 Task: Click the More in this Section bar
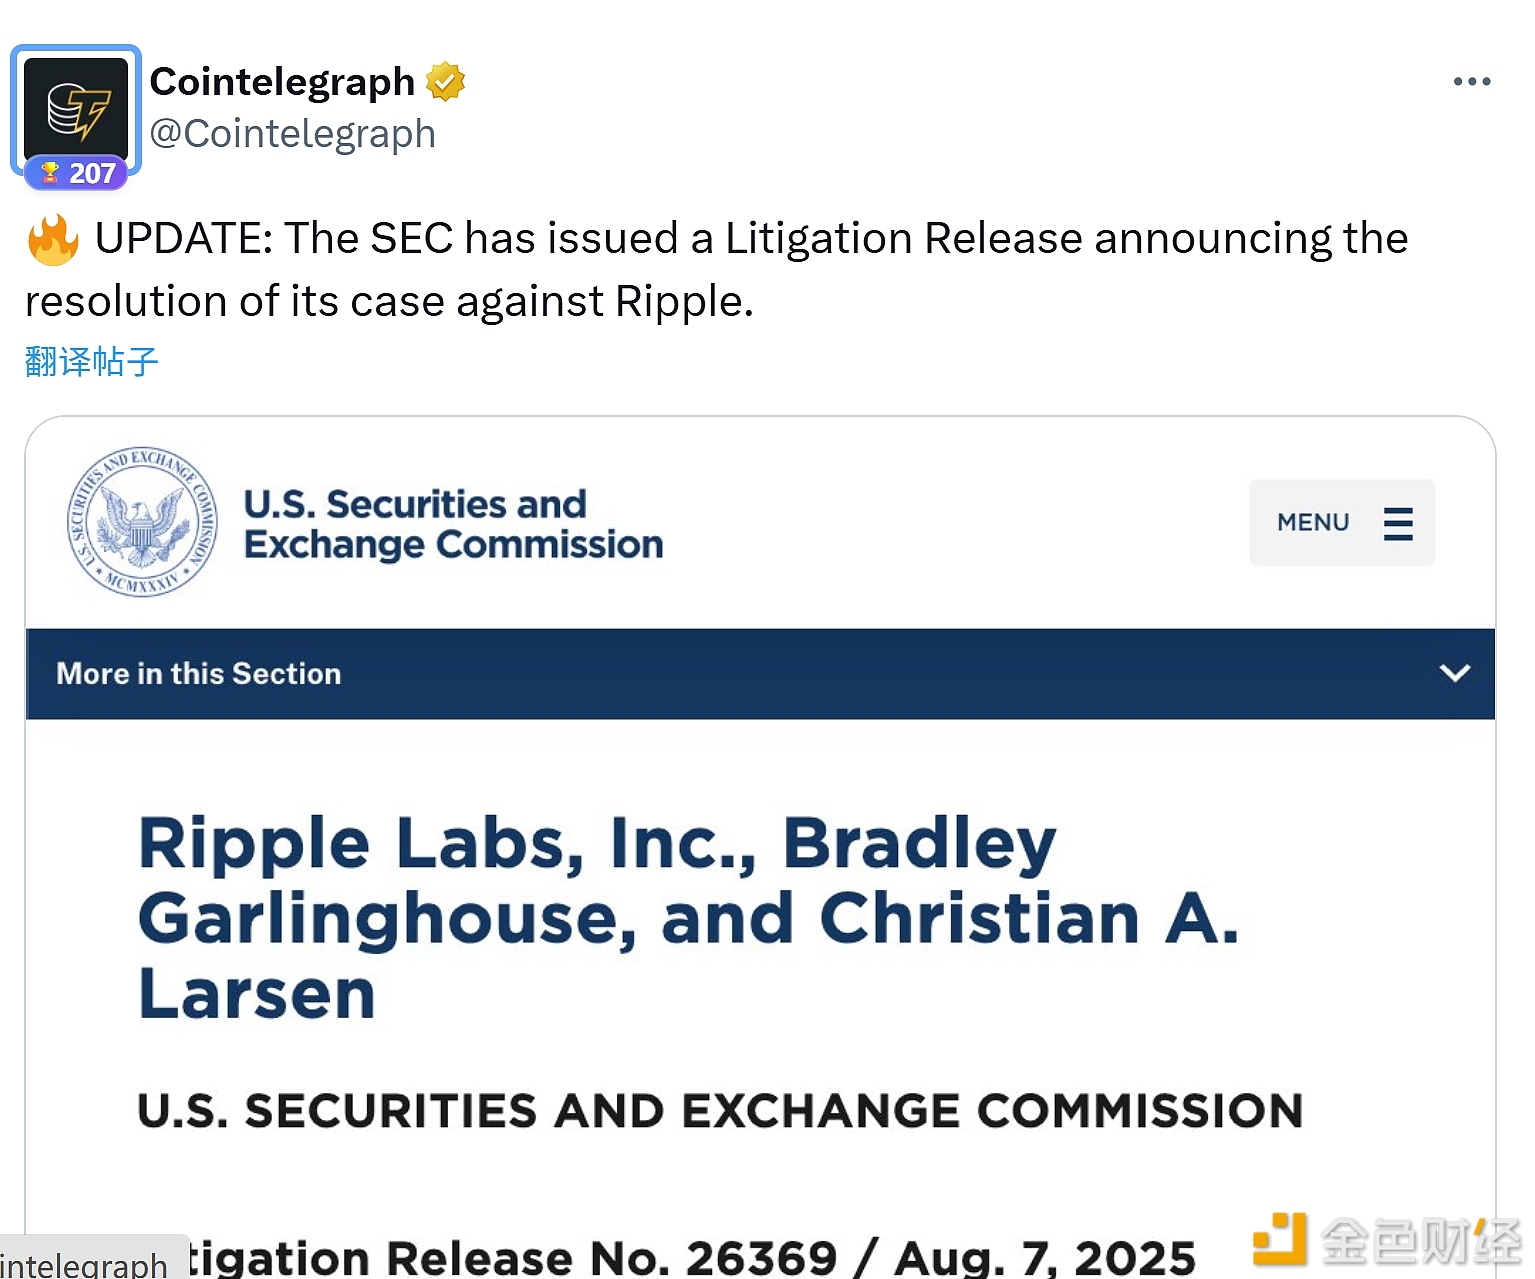tap(700, 673)
